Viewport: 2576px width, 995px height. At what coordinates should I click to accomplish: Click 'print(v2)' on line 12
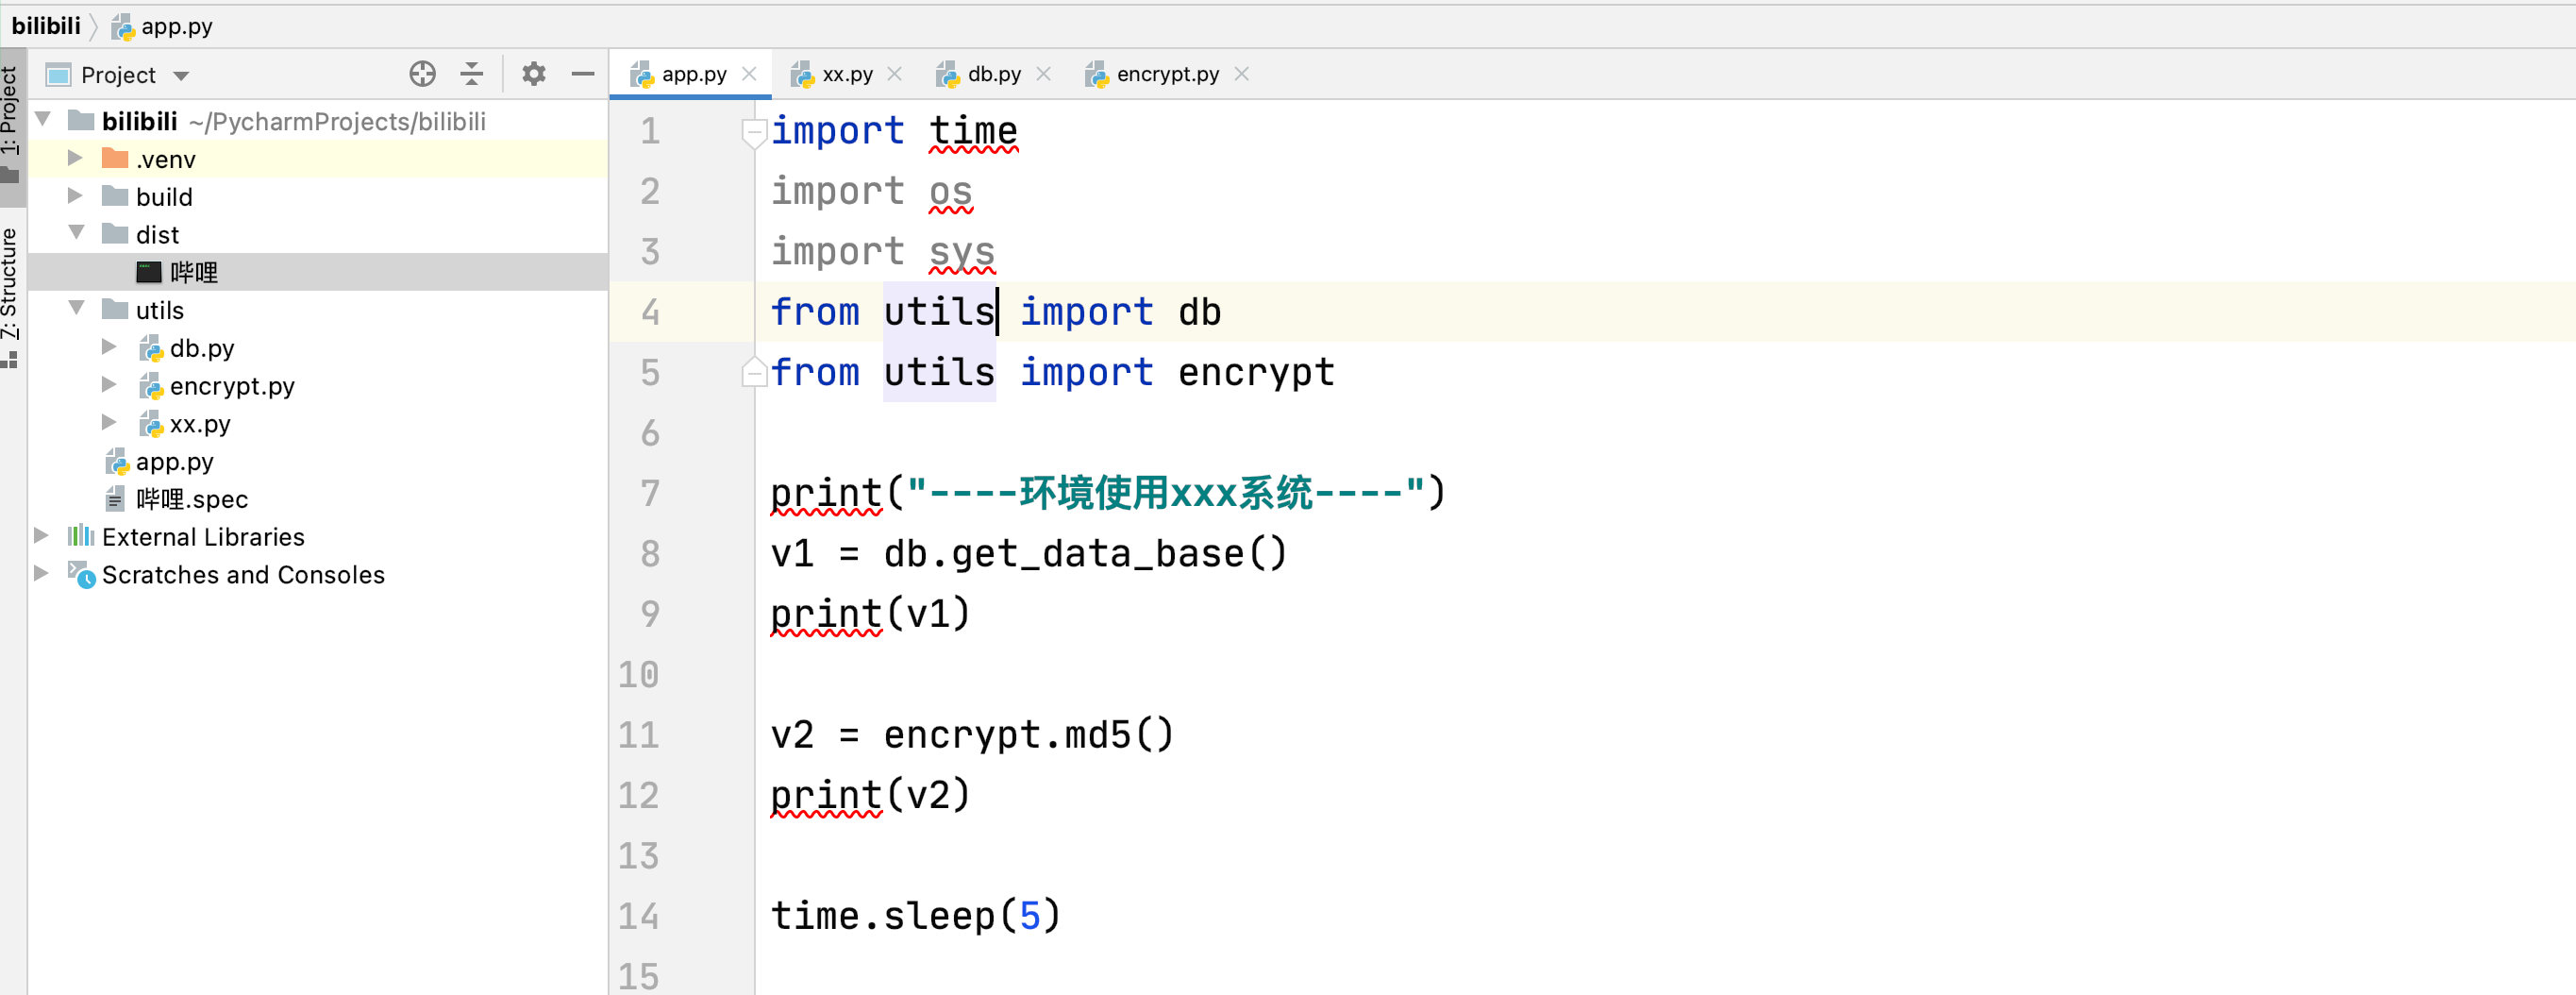(x=870, y=795)
